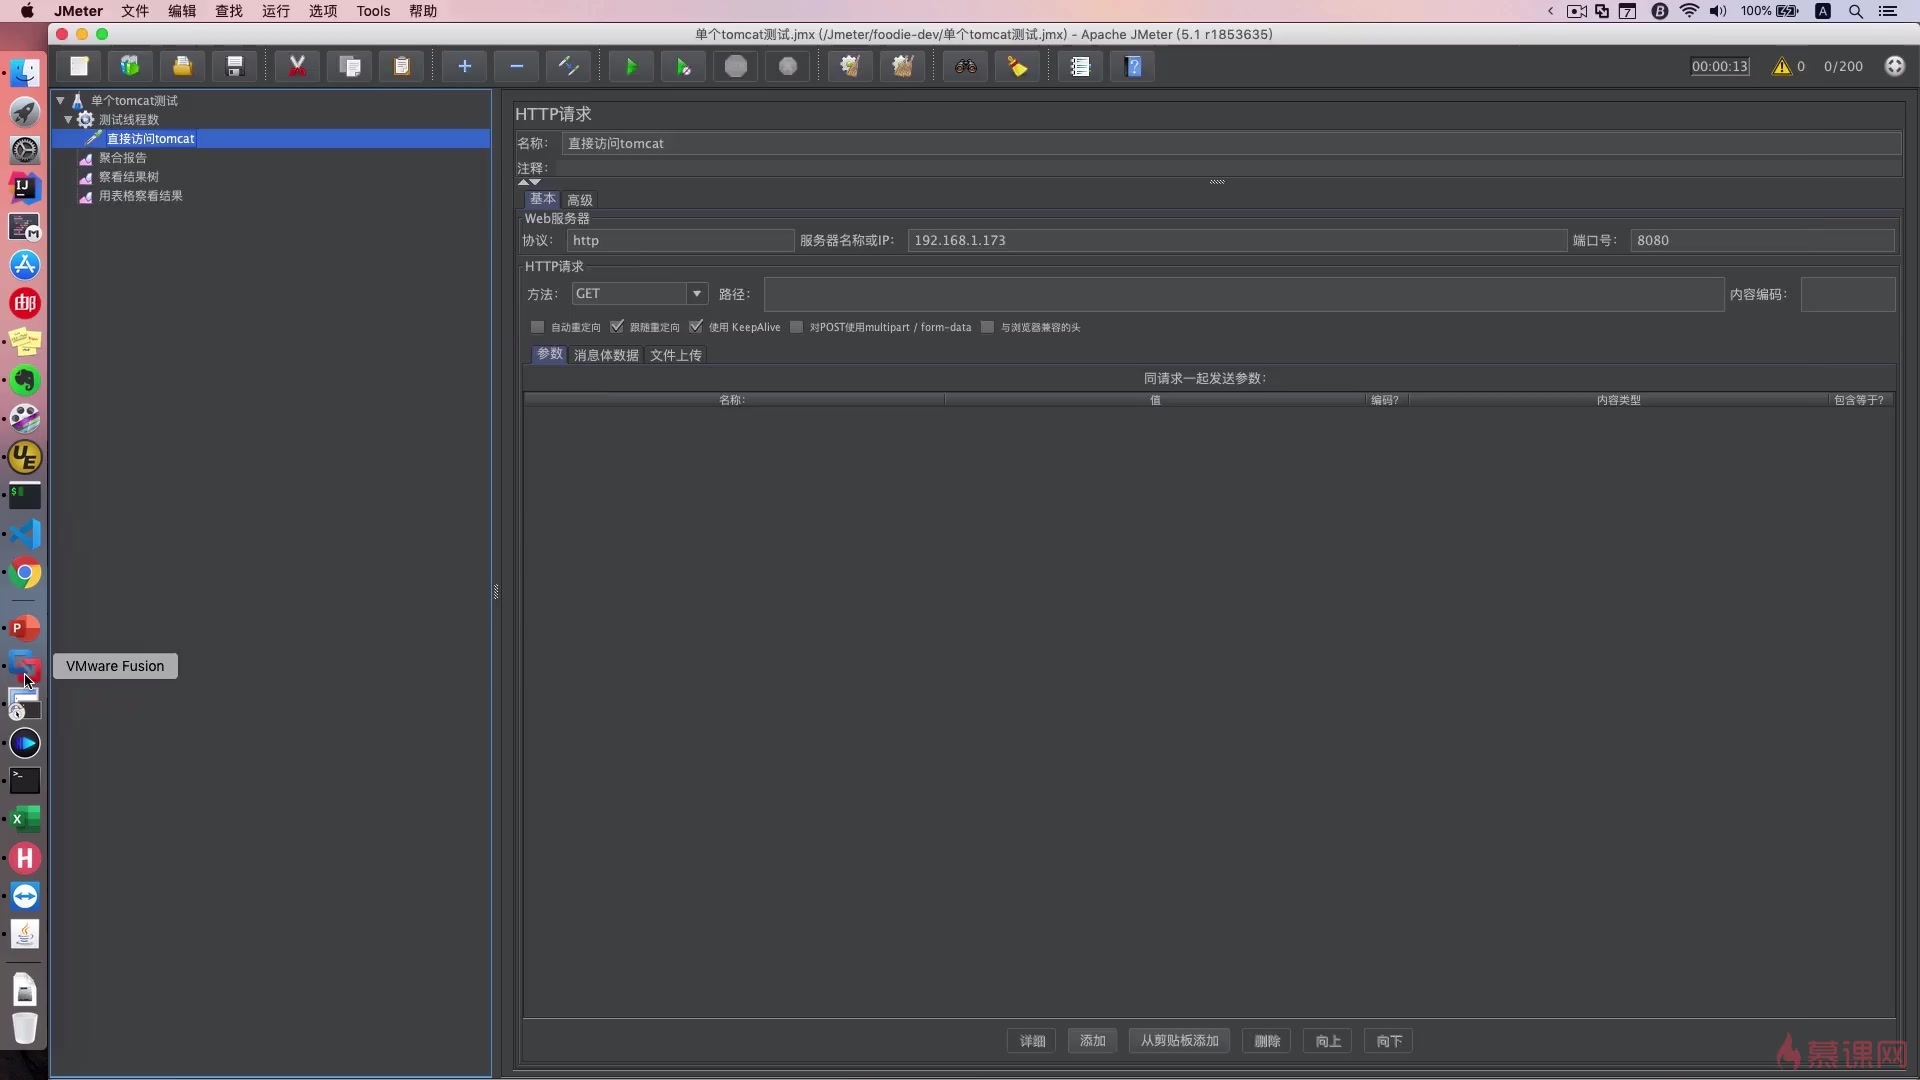Click the 路径 input field

tap(1244, 294)
